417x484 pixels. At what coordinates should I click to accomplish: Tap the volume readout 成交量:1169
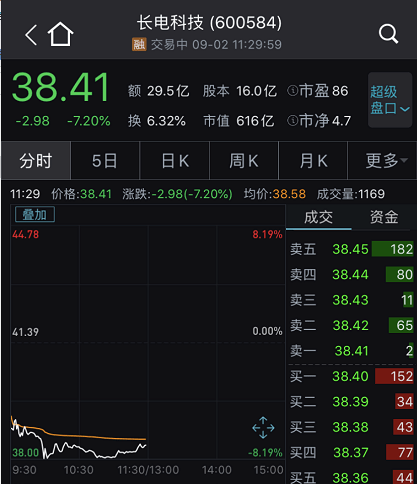[351, 194]
